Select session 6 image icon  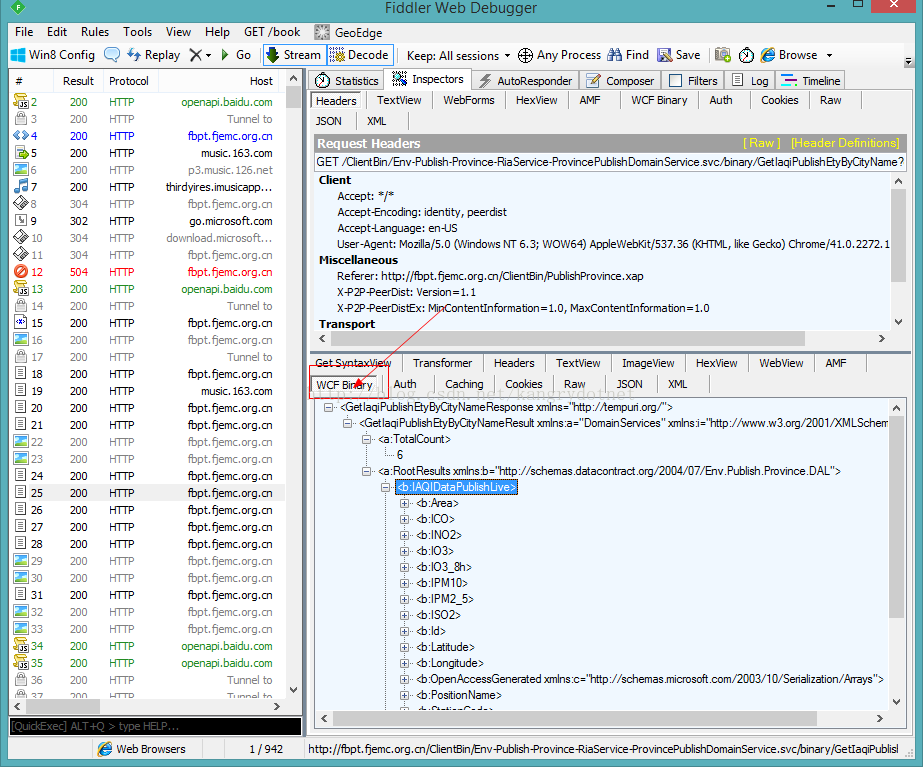(21, 170)
